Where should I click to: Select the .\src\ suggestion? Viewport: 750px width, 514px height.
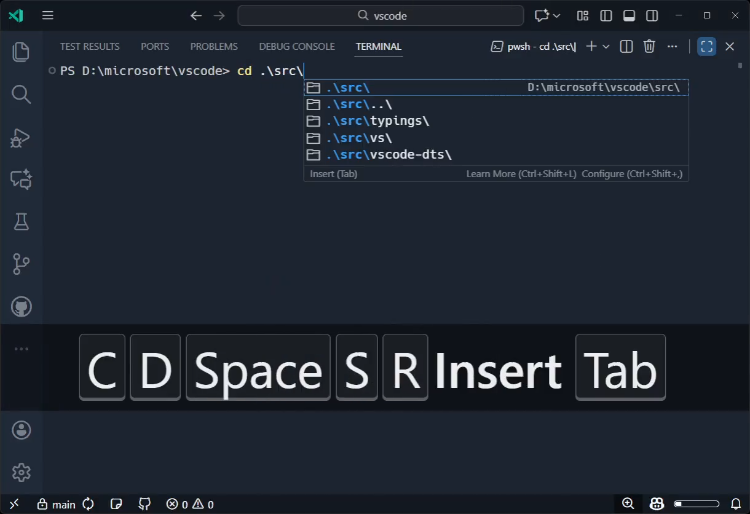pos(496,87)
